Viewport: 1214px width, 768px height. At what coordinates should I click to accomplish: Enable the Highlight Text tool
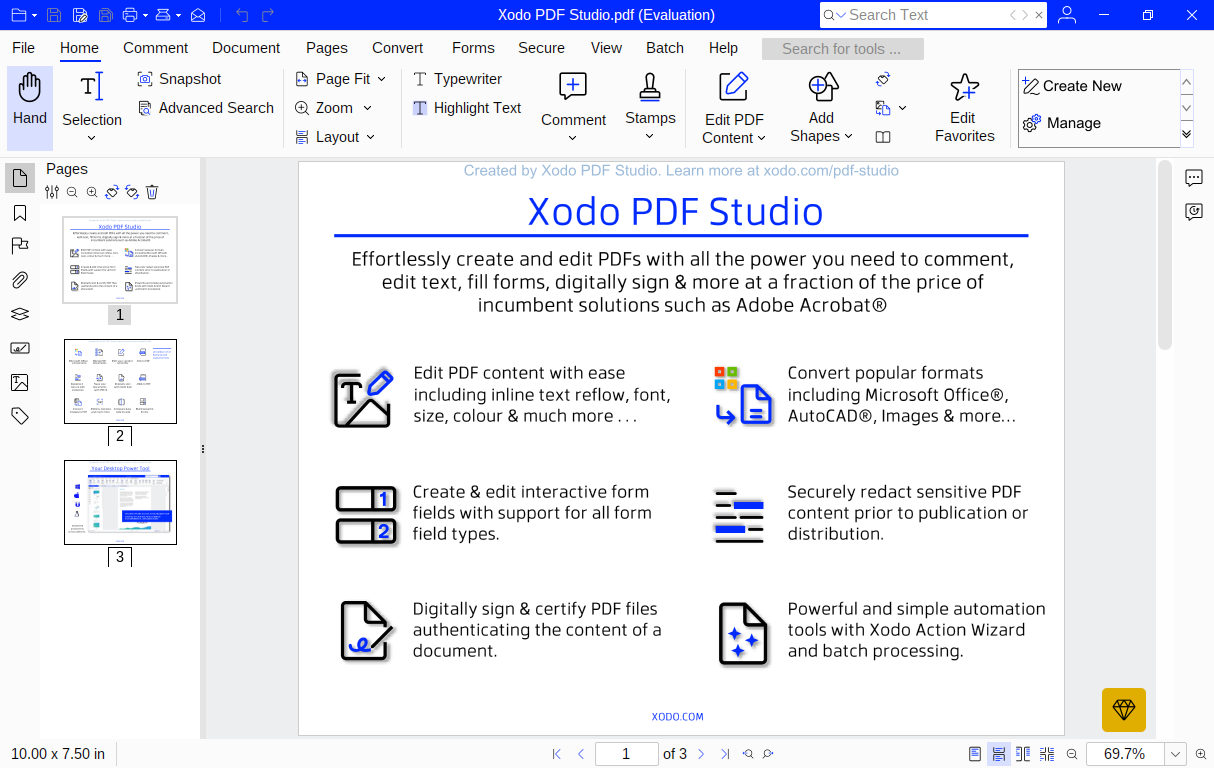[x=467, y=108]
